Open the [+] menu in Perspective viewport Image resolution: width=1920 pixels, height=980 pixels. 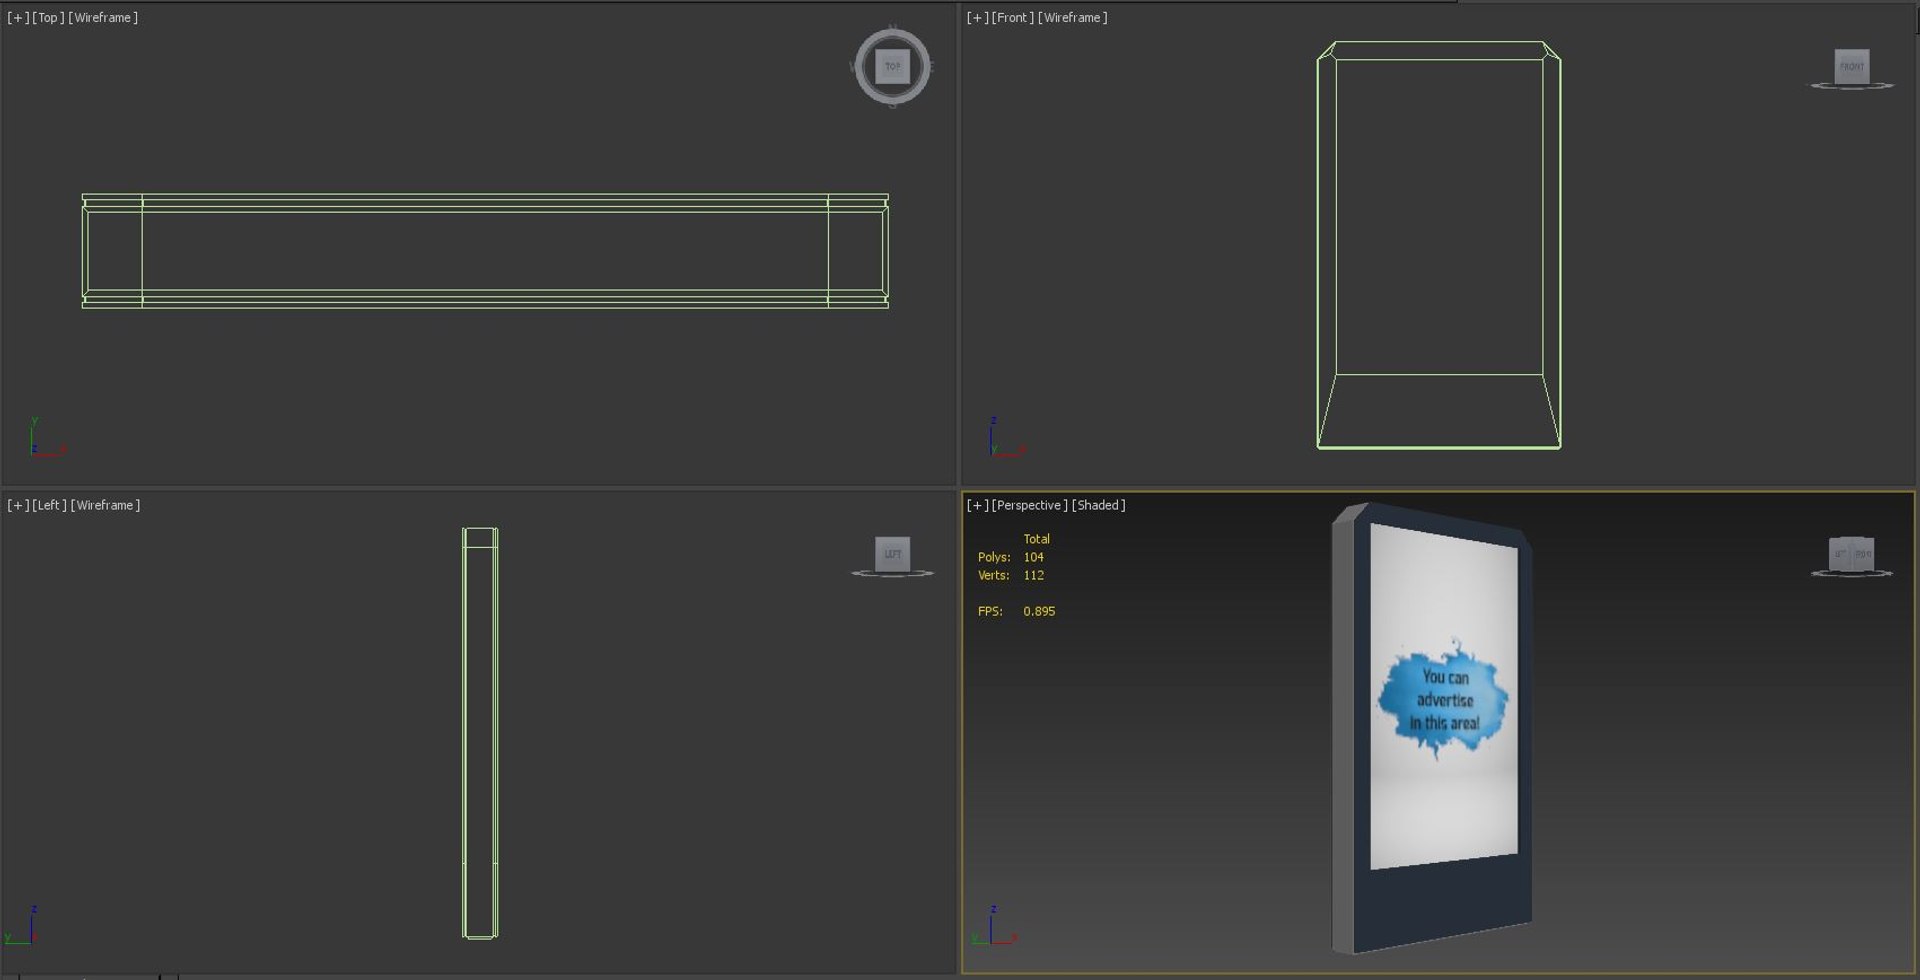point(978,505)
